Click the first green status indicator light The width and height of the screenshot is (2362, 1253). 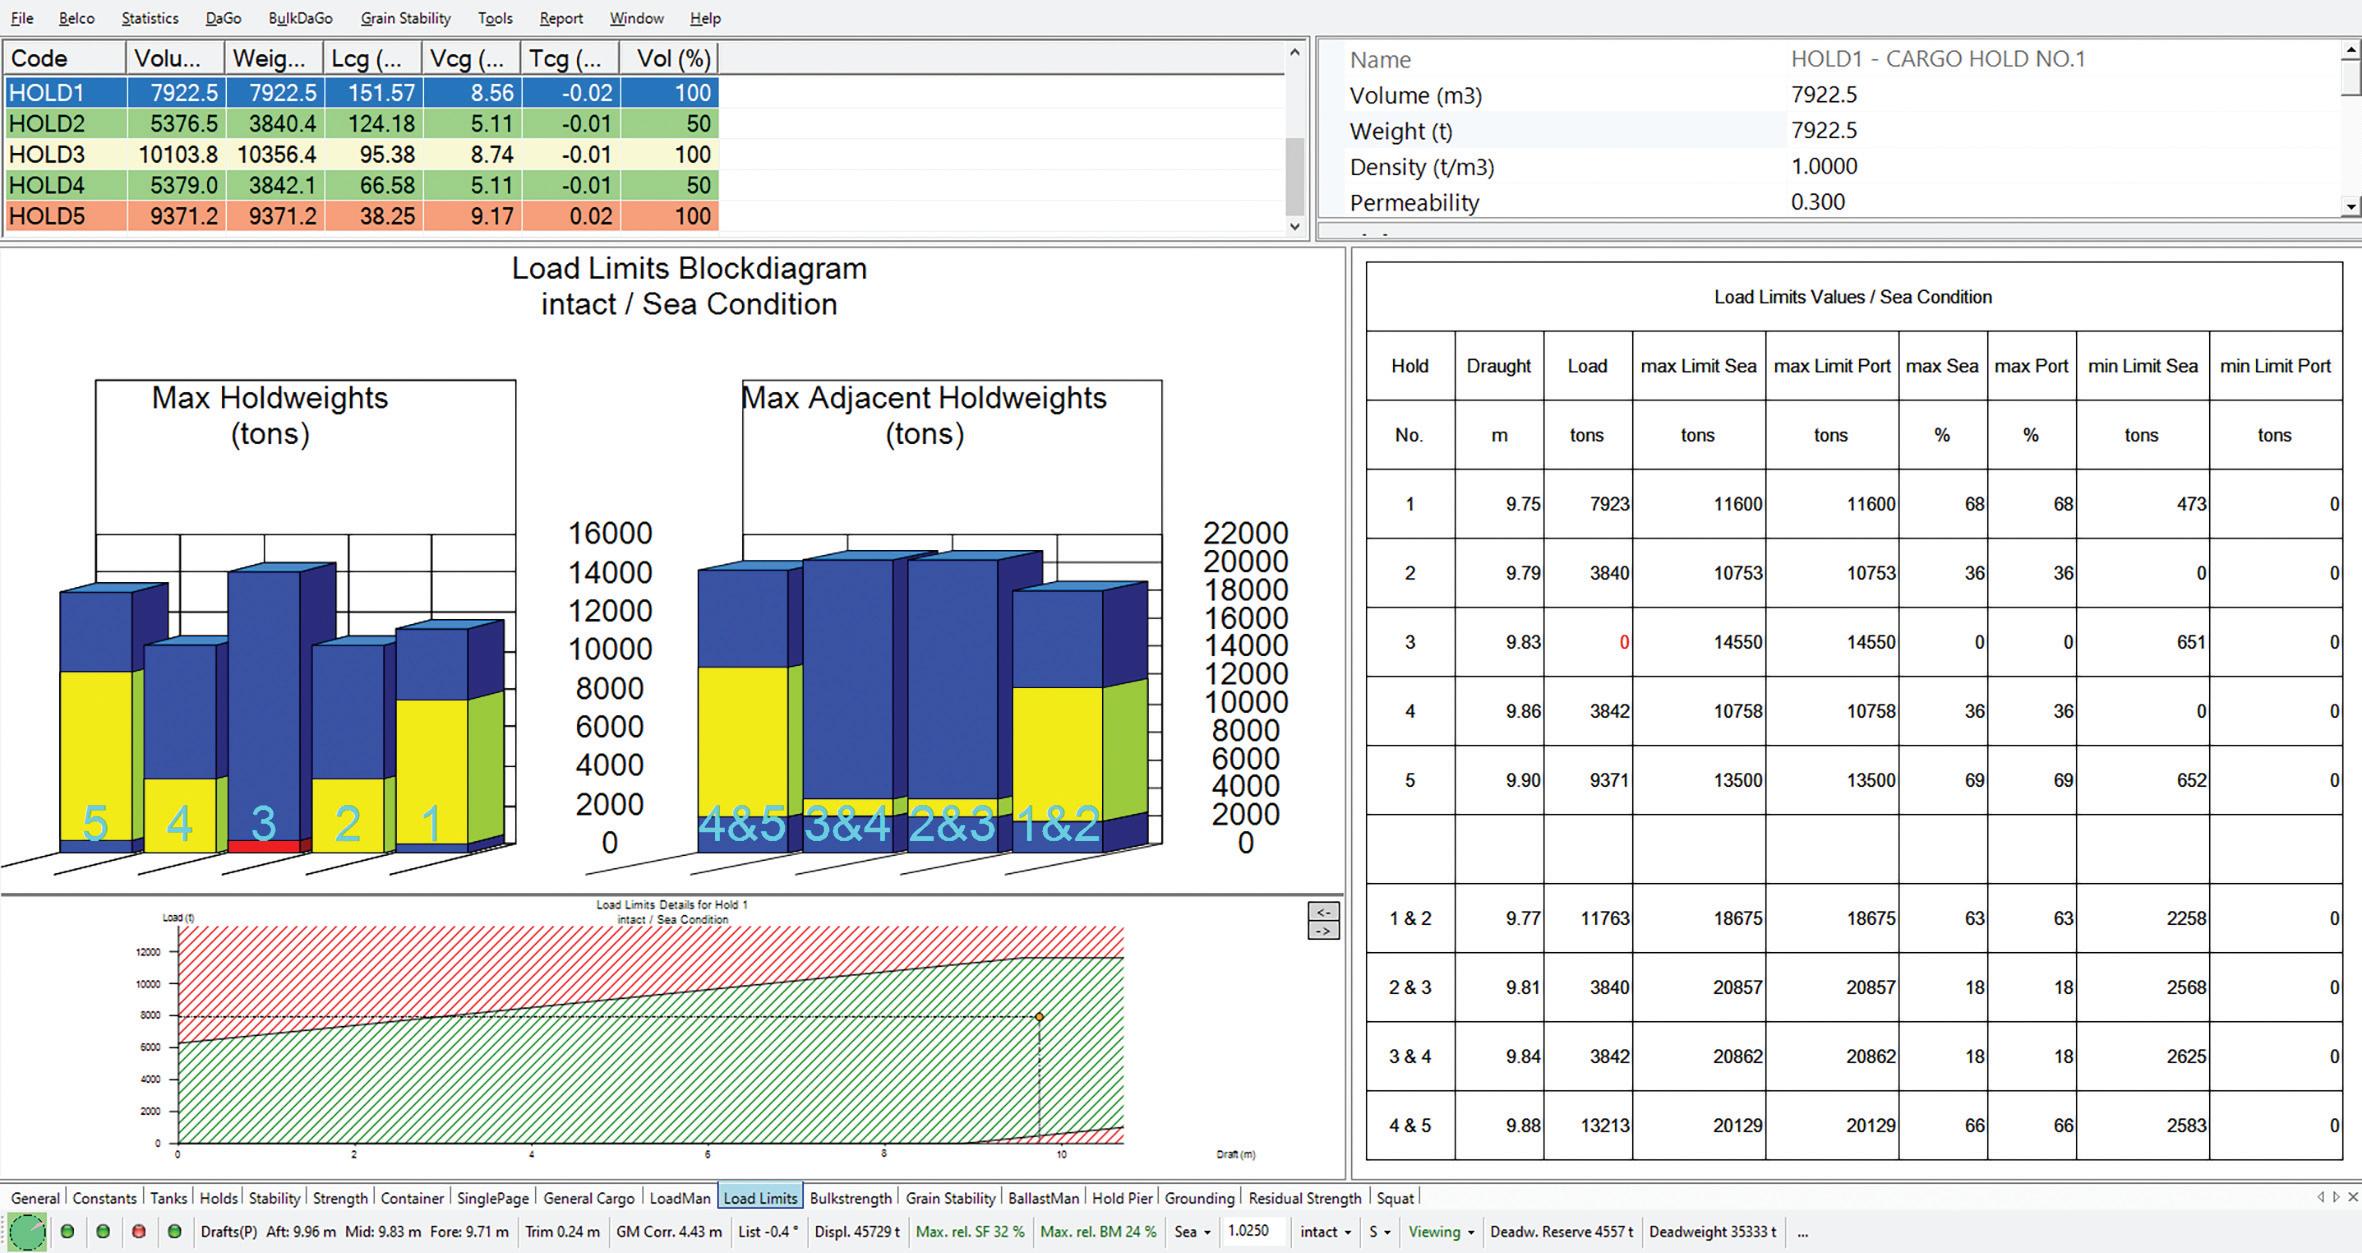(67, 1231)
